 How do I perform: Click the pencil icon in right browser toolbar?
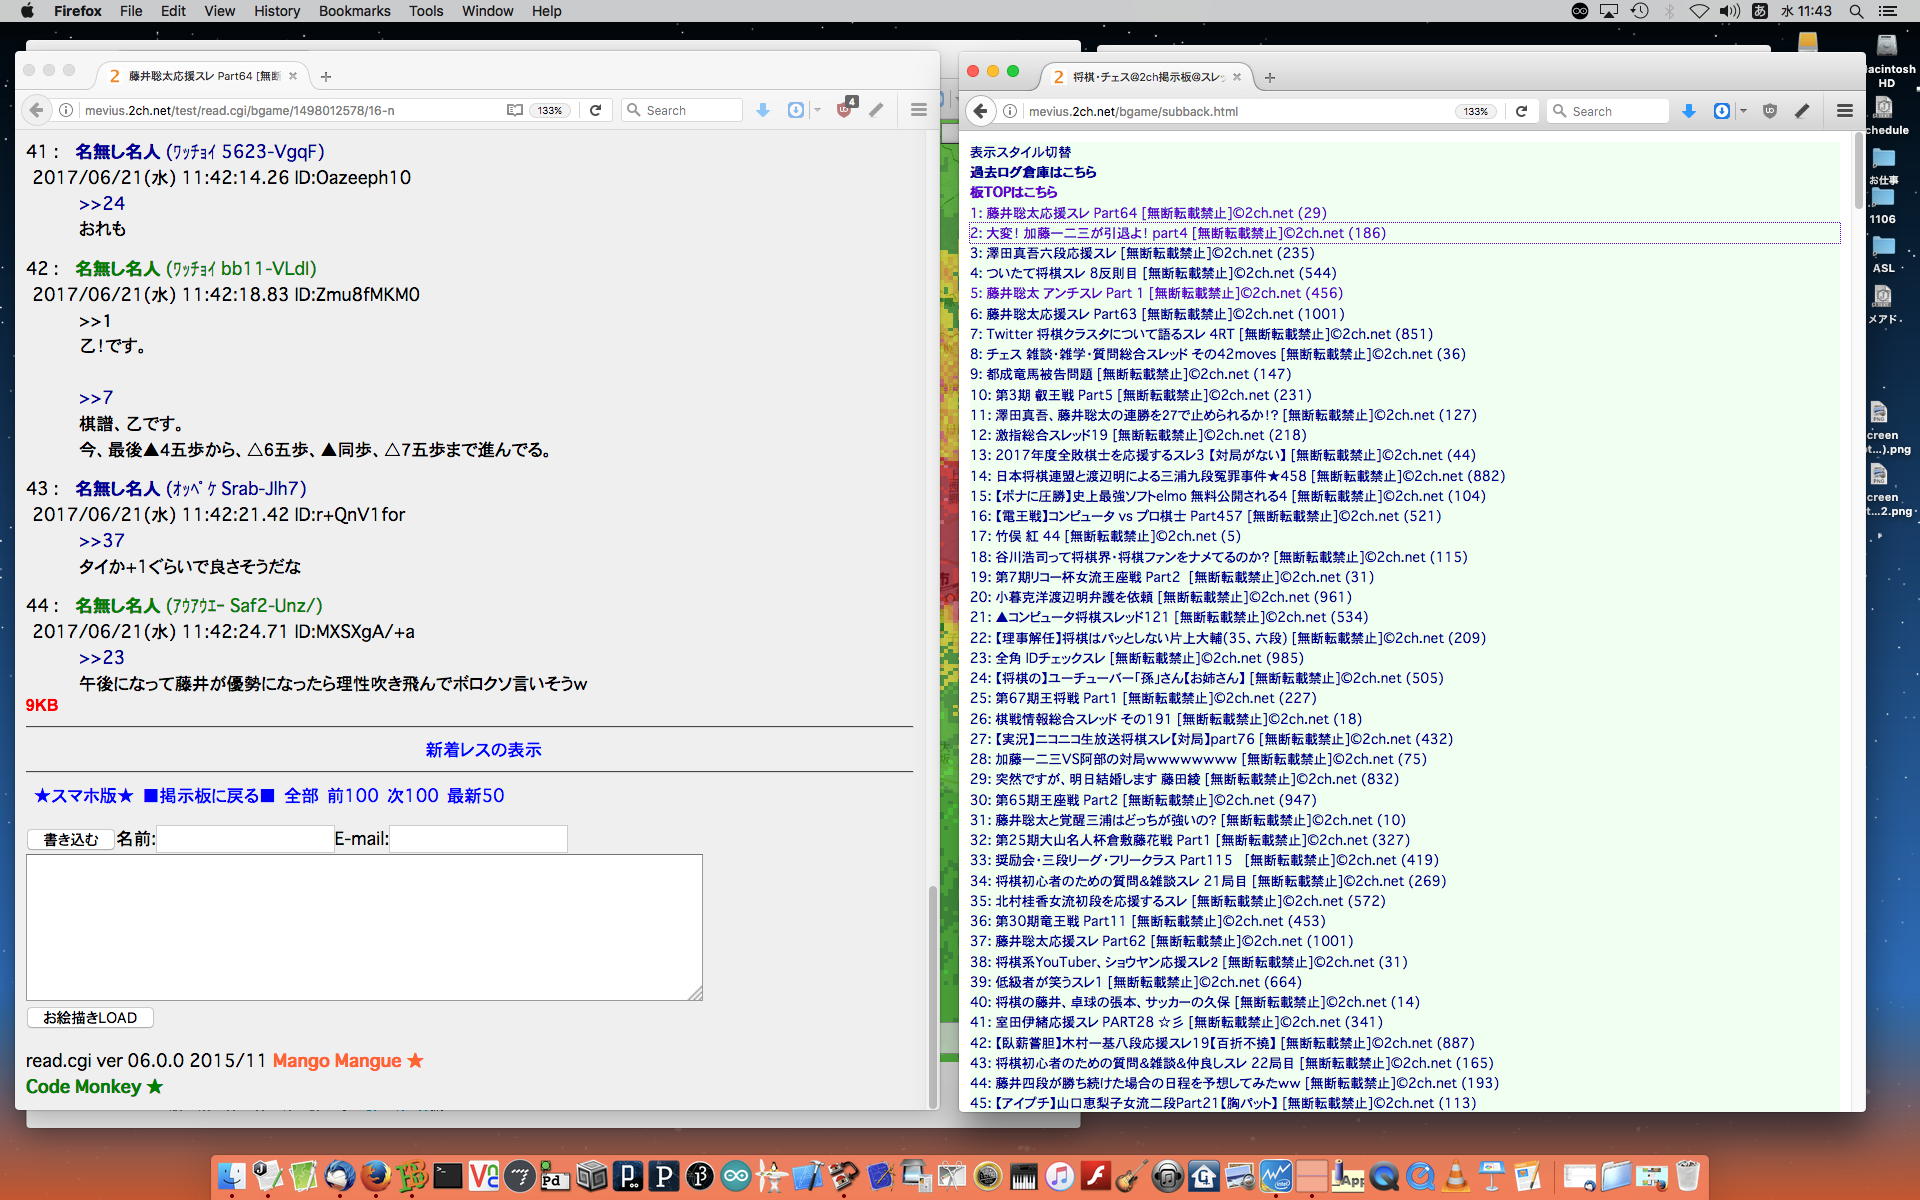click(x=1802, y=111)
